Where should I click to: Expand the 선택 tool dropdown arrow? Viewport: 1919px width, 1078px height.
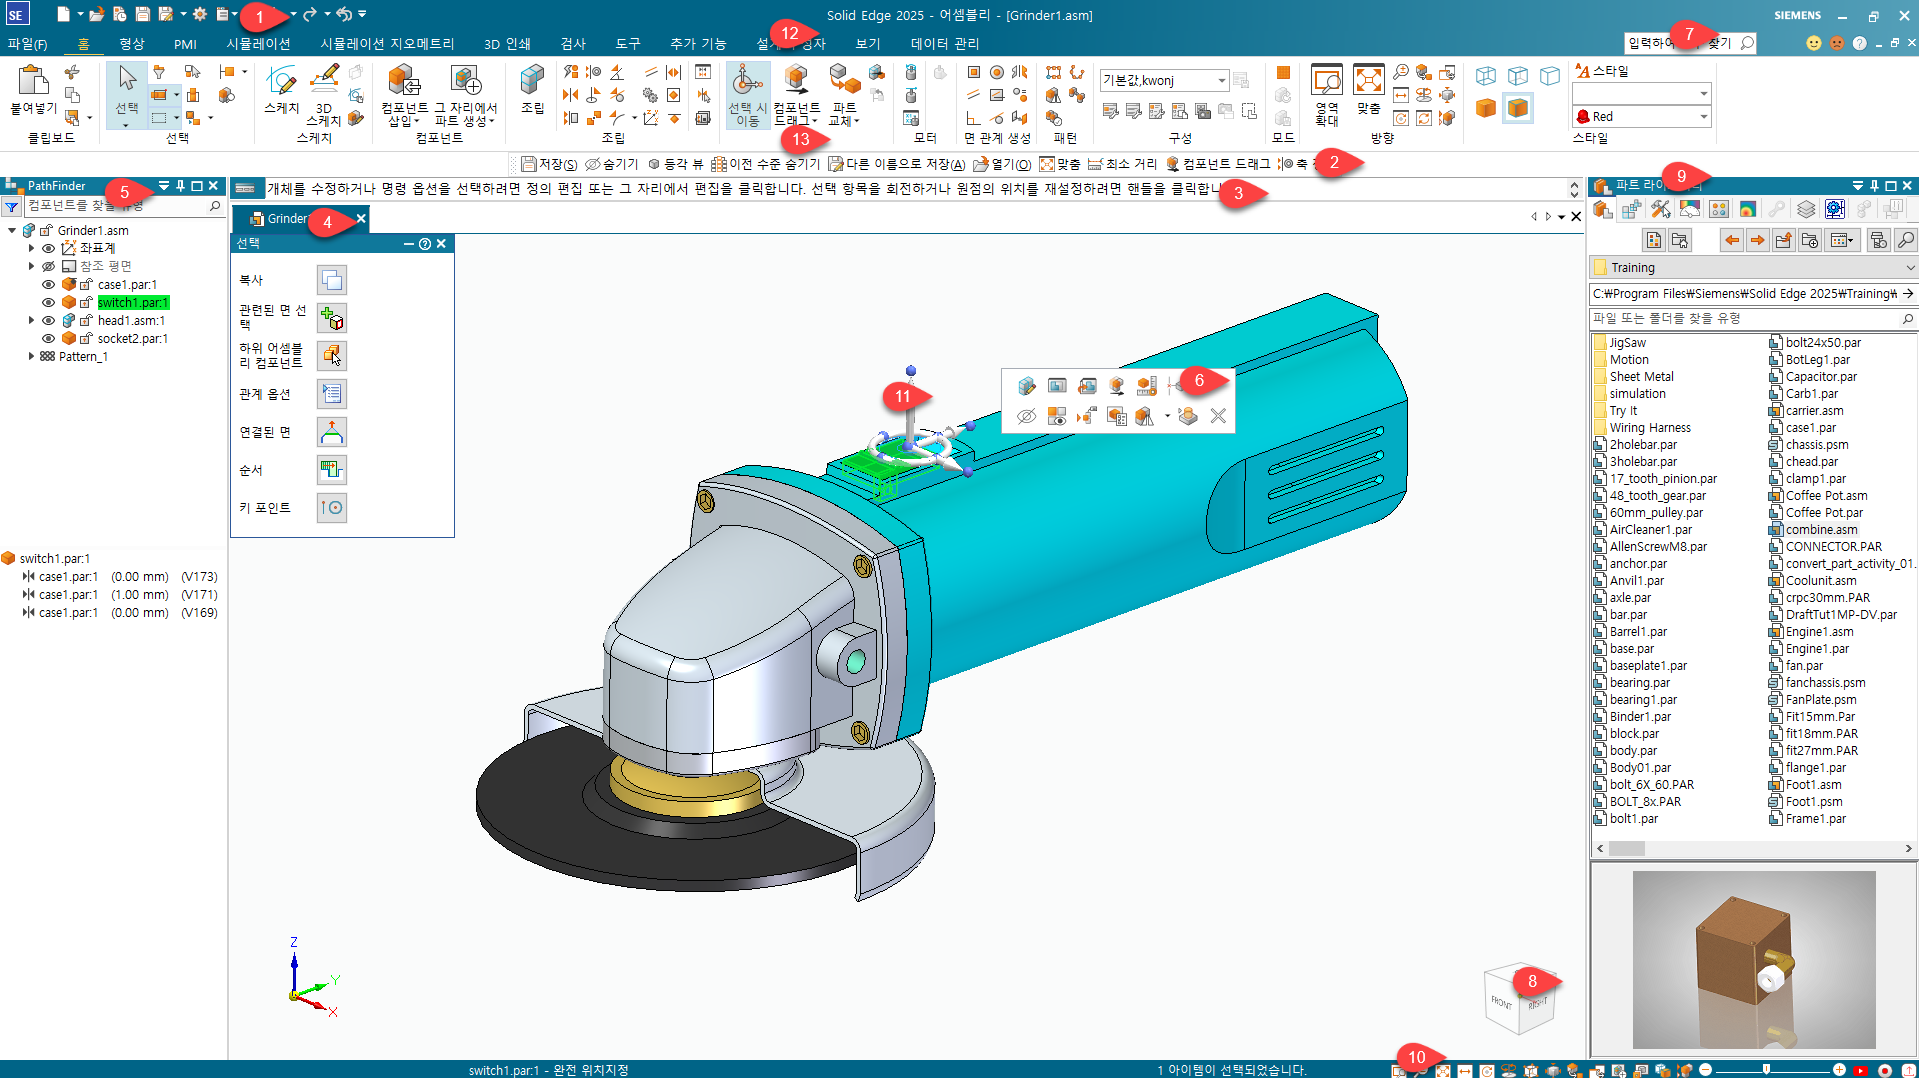[x=125, y=125]
